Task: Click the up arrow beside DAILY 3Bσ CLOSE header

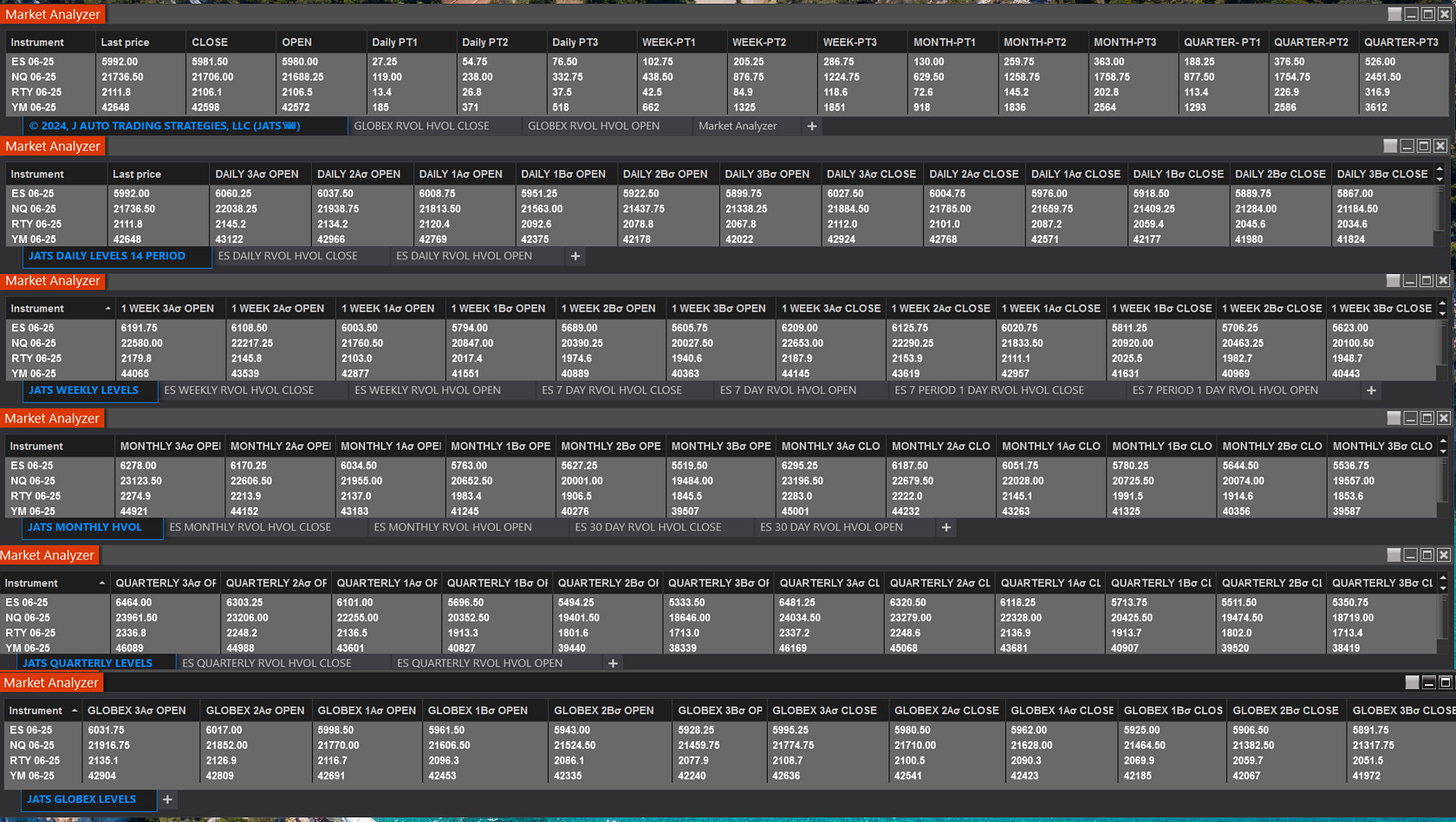Action: pos(1441,169)
